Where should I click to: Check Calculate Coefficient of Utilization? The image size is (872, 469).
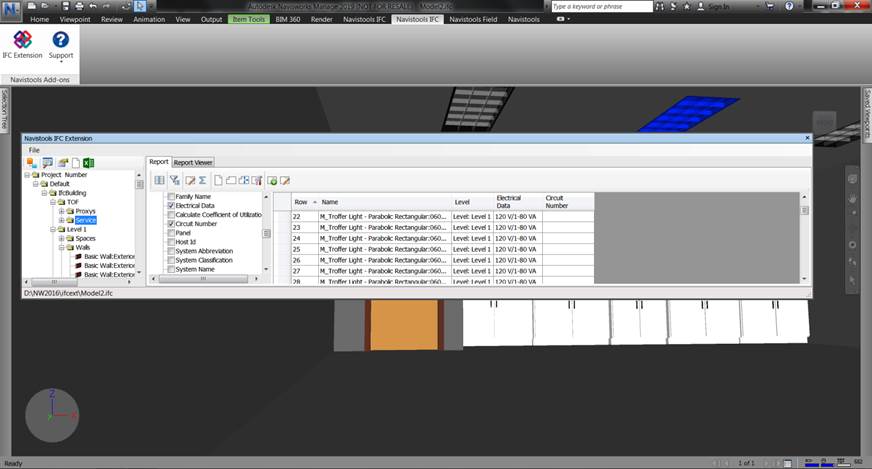pyautogui.click(x=171, y=214)
